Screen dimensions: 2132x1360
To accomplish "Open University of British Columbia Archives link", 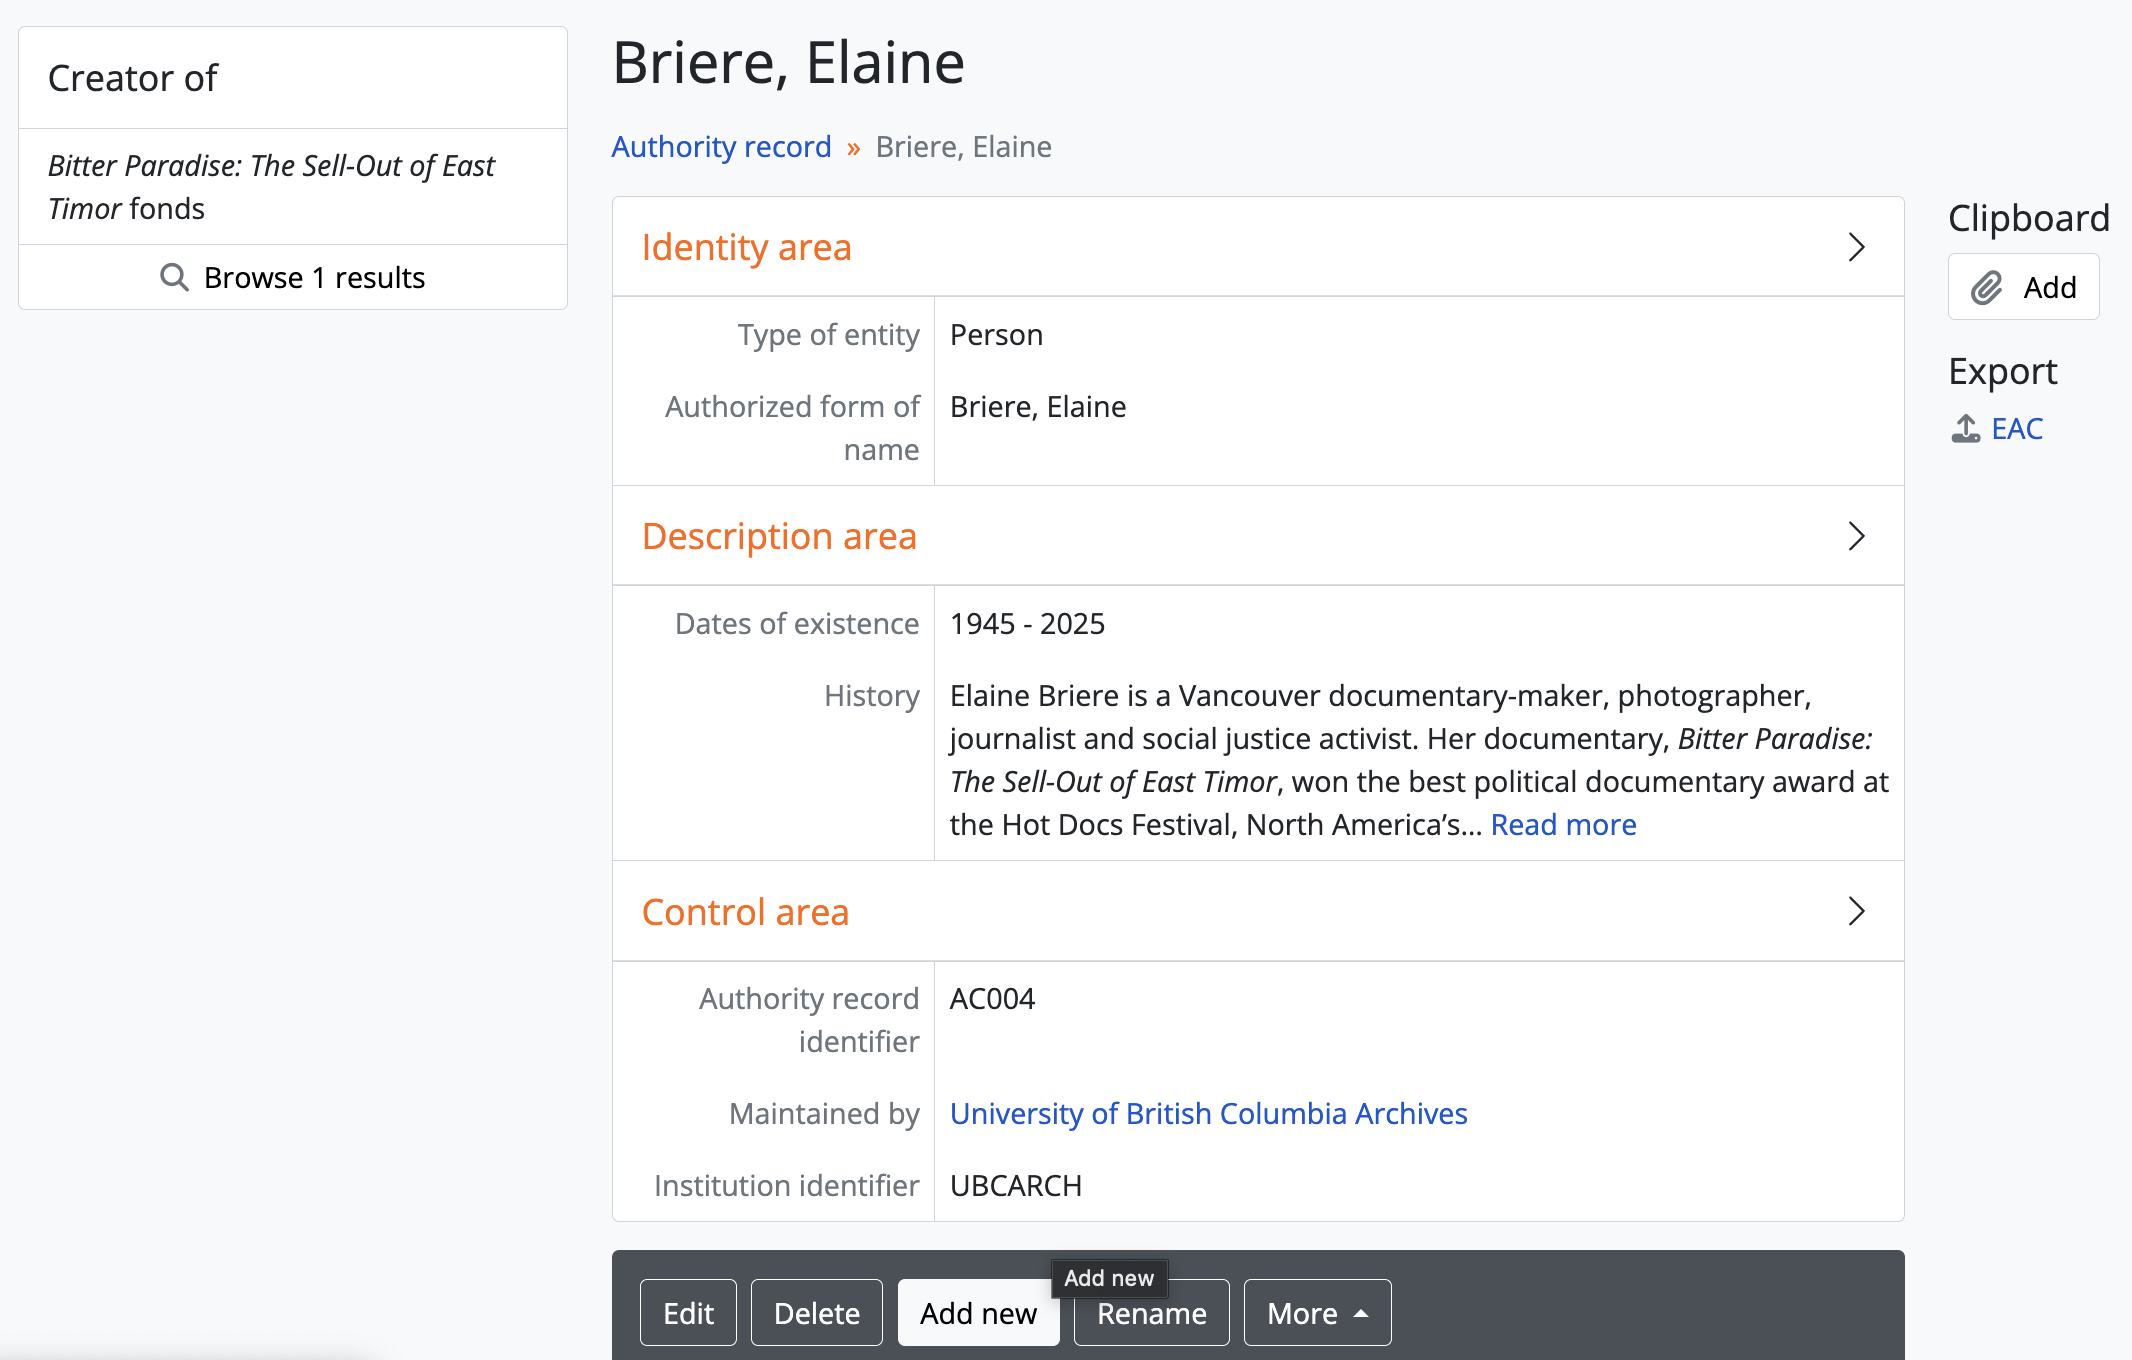I will tap(1208, 1113).
